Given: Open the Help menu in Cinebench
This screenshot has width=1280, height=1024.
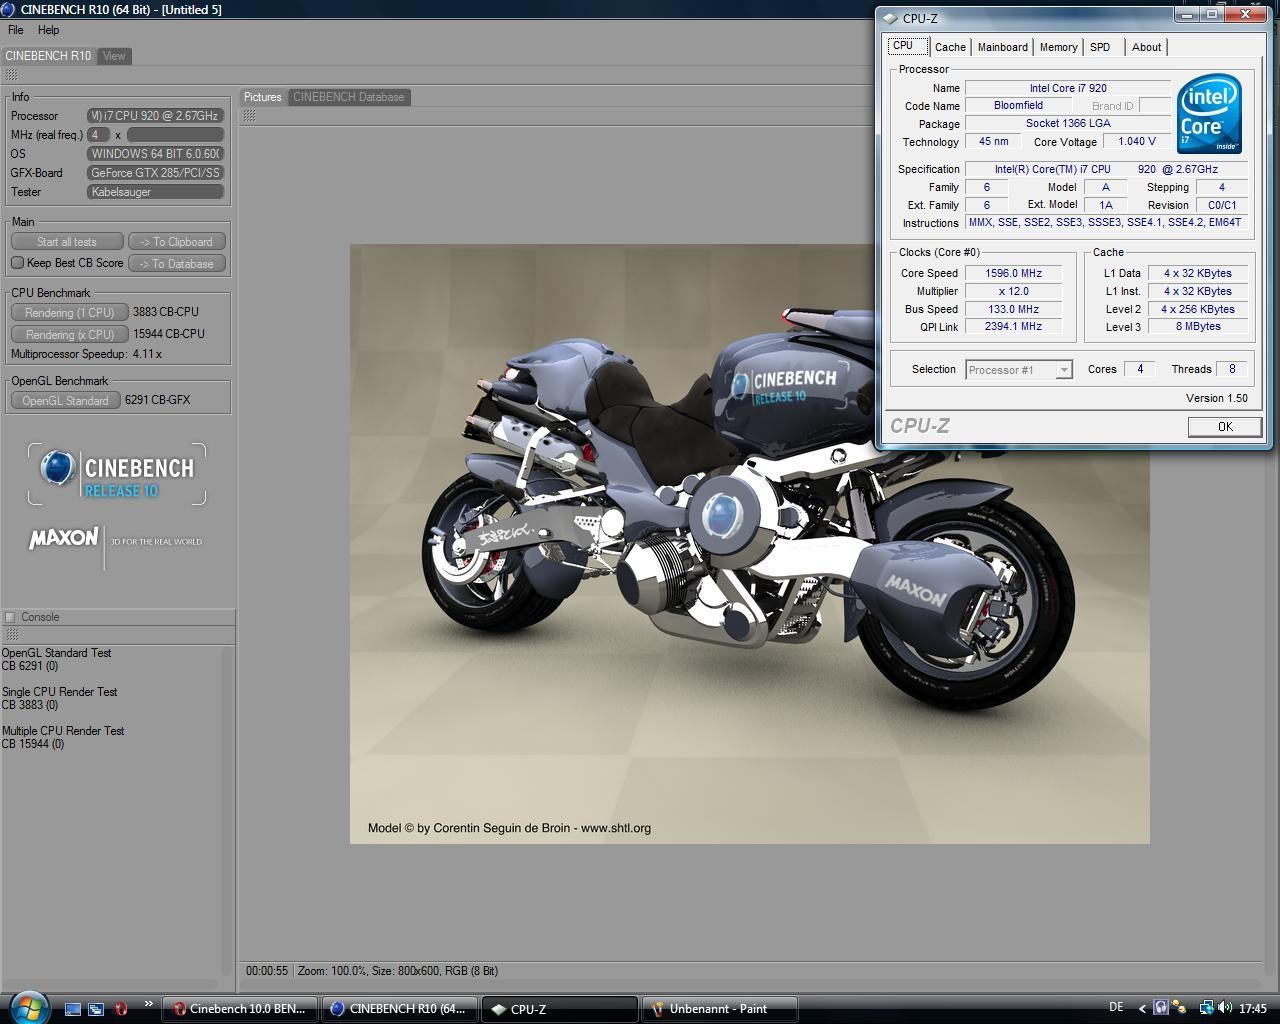Looking at the screenshot, I should coord(48,30).
